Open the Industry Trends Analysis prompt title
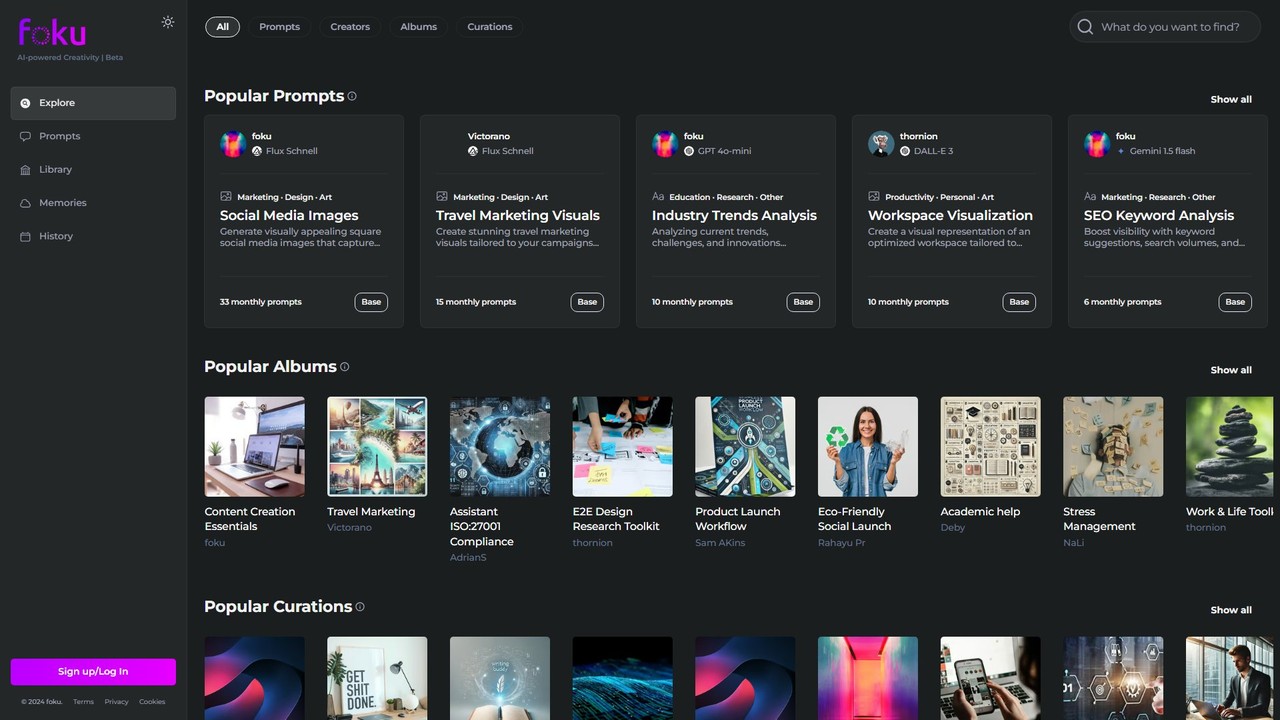The height and width of the screenshot is (720, 1280). coord(734,216)
